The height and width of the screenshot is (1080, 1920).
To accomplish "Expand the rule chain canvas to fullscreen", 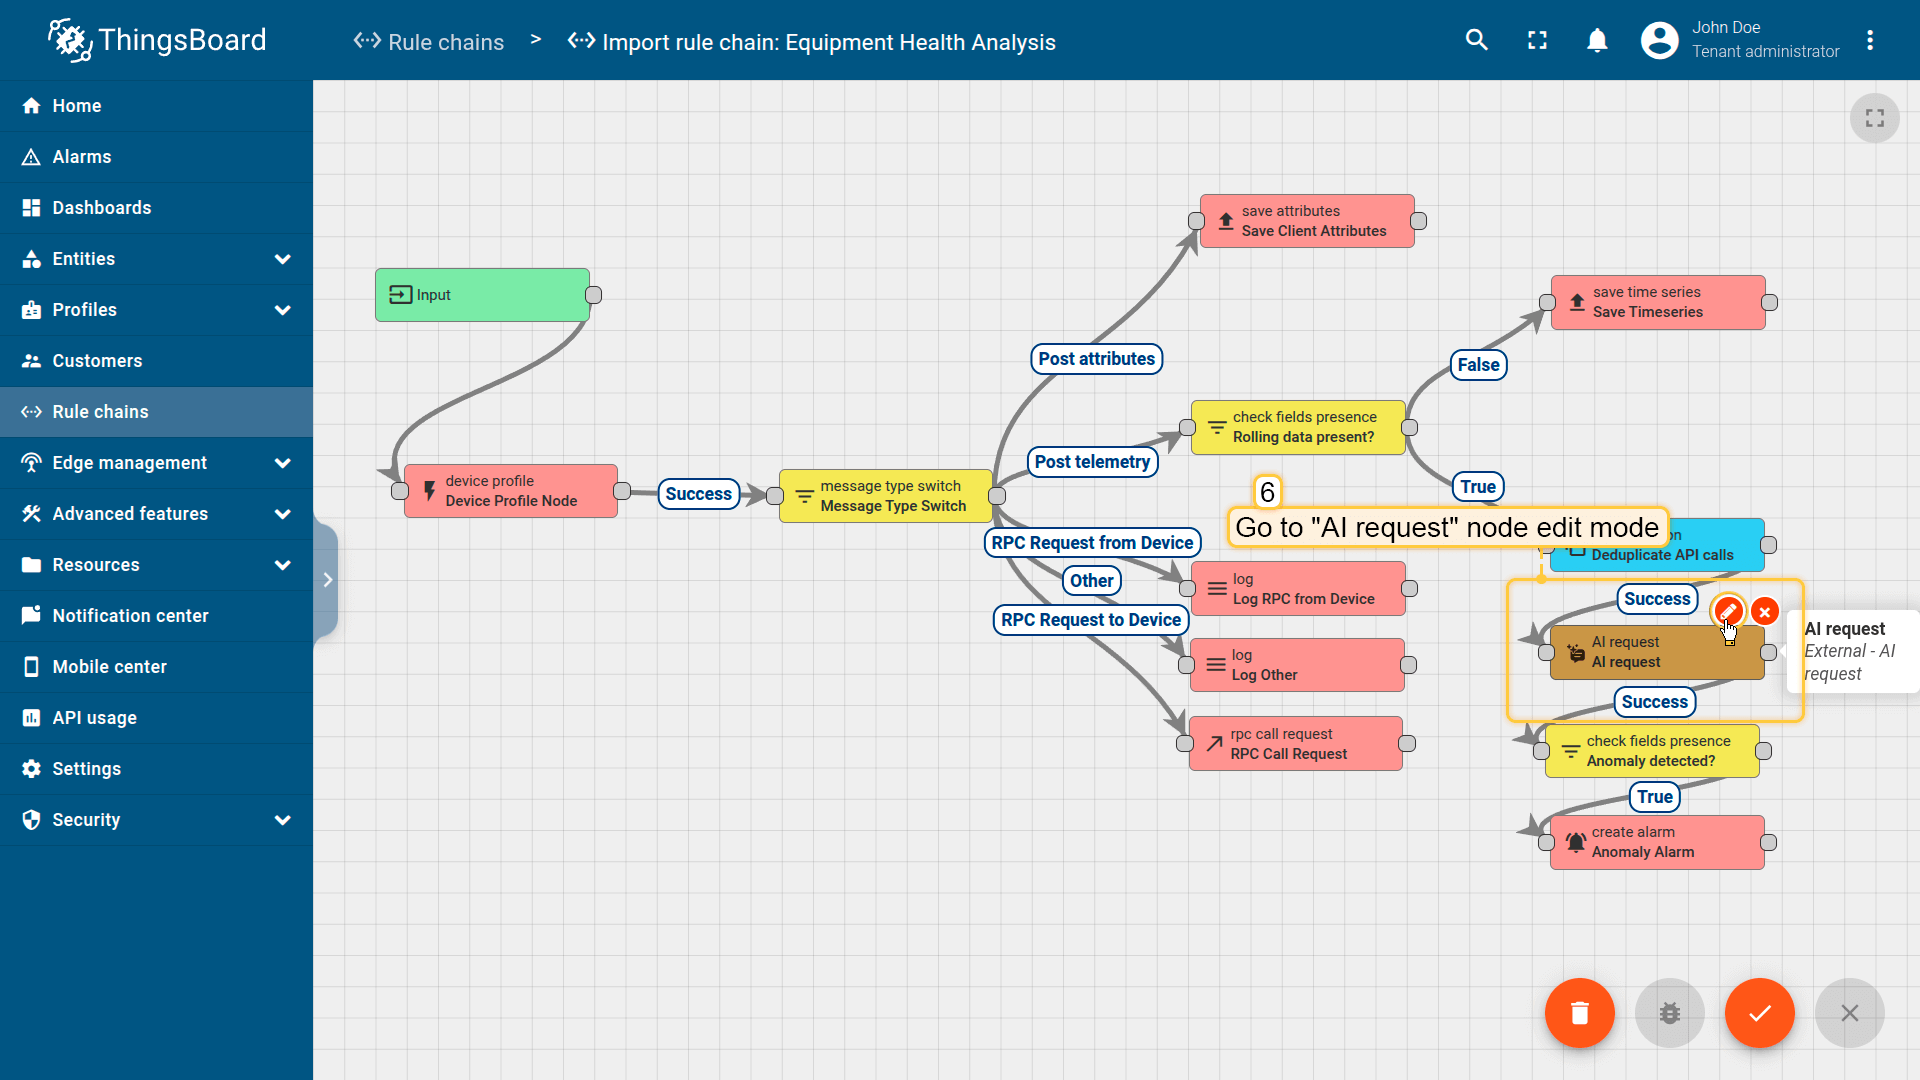I will point(1875,118).
